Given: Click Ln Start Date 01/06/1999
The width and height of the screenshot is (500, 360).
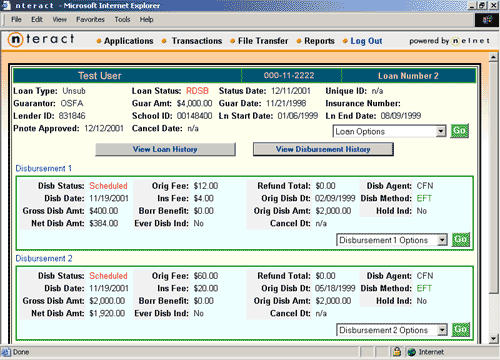Looking at the screenshot, I should point(298,116).
